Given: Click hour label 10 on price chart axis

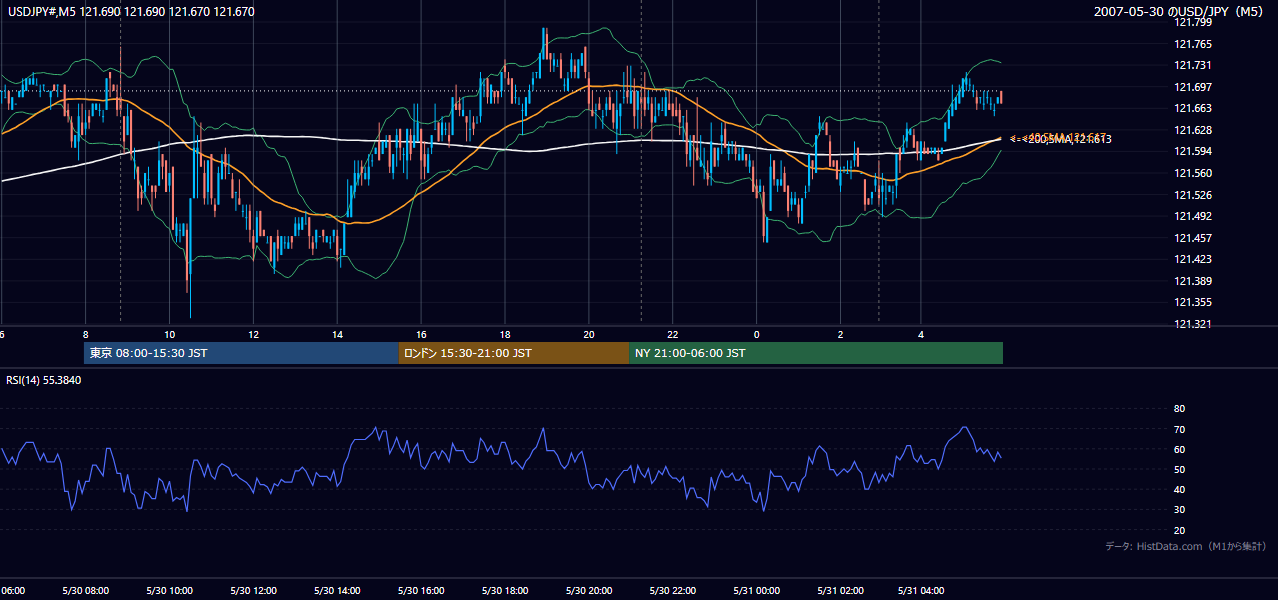Looking at the screenshot, I should tap(170, 334).
